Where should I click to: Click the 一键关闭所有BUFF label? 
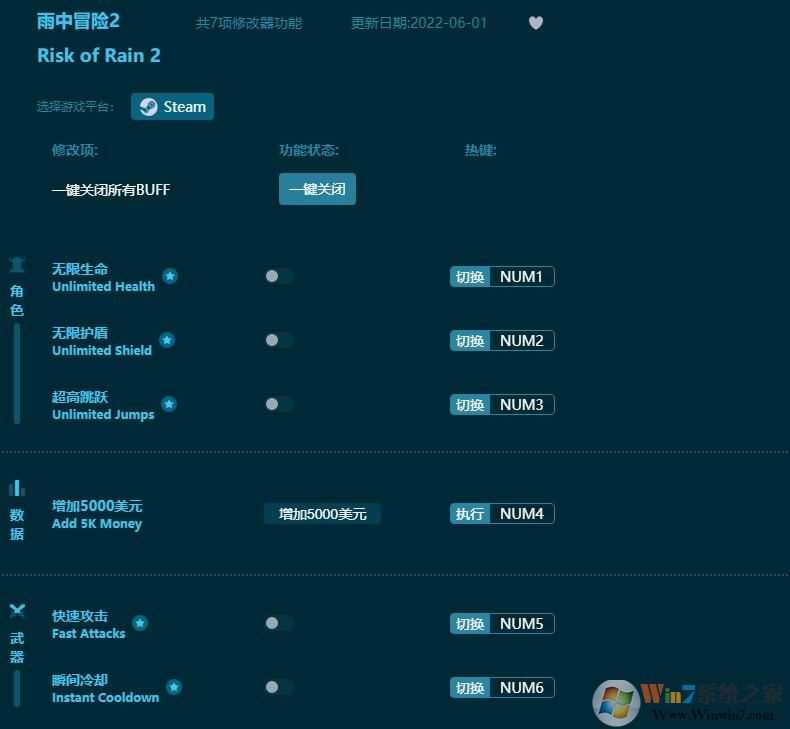(x=111, y=190)
